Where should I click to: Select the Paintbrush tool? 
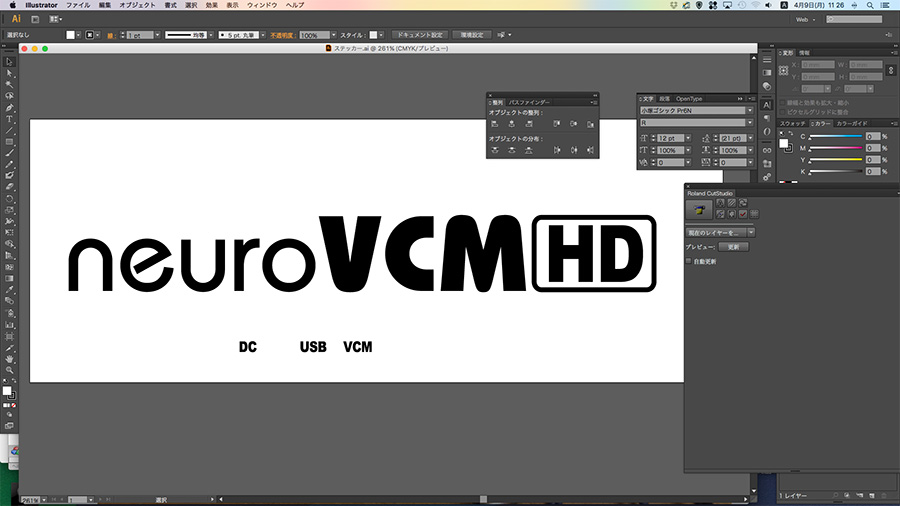tap(9, 153)
